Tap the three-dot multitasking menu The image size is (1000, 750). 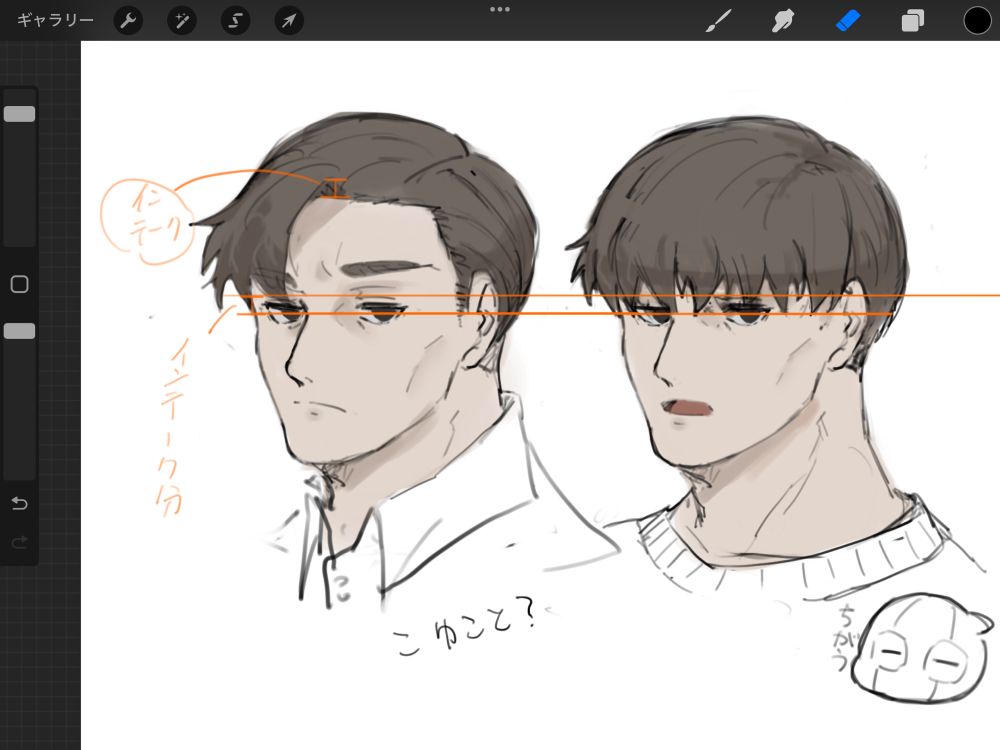500,9
